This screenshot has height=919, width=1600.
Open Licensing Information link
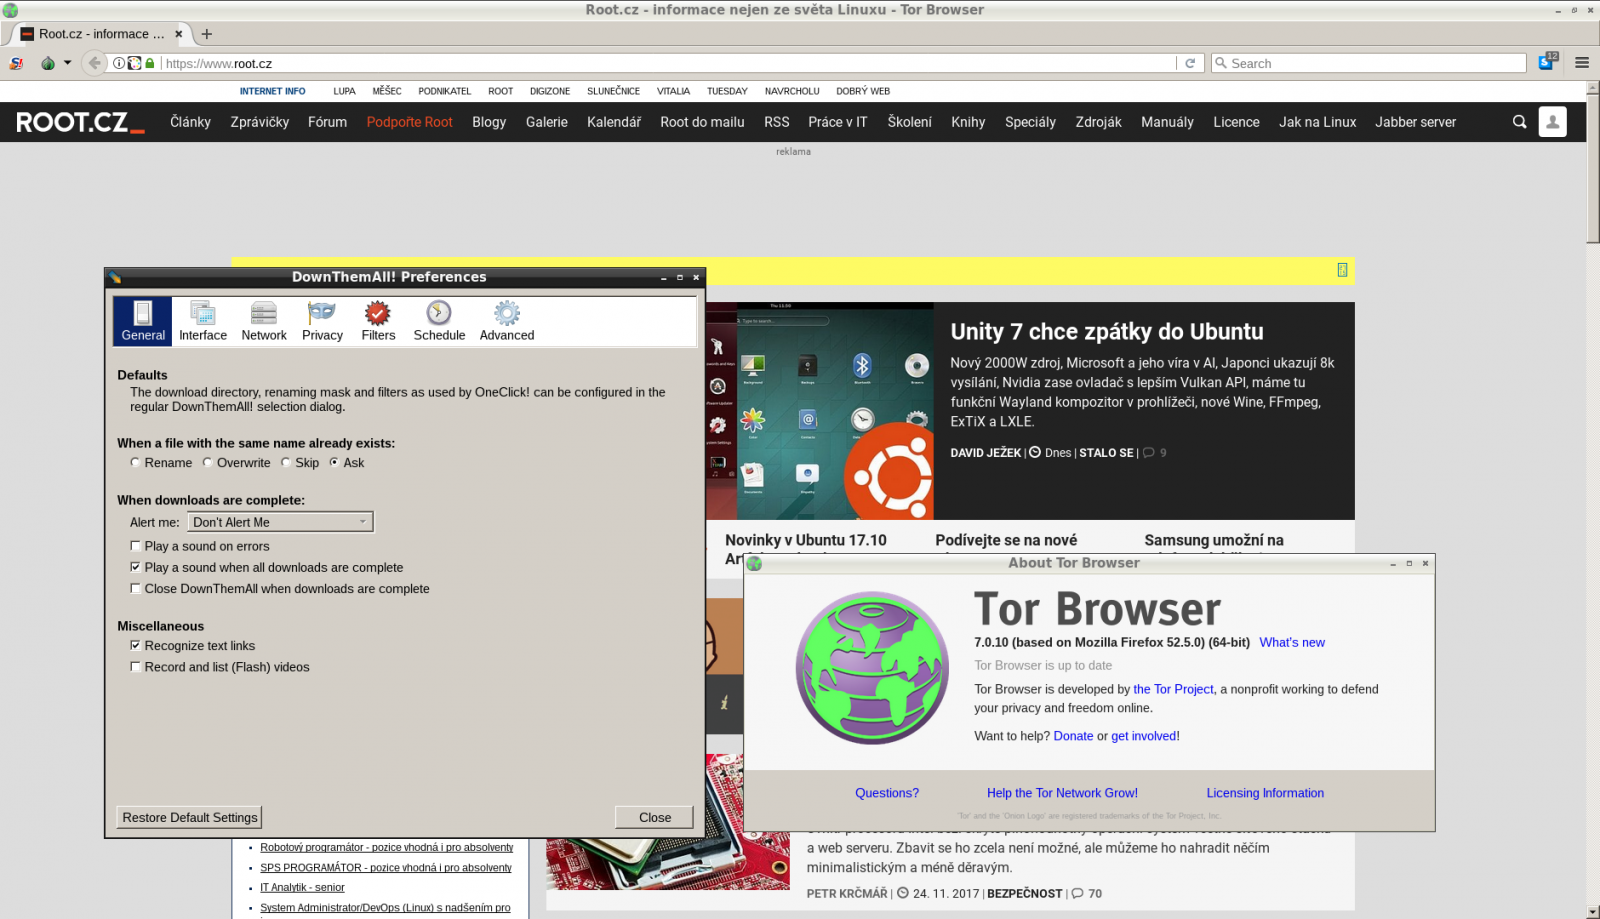coord(1265,793)
